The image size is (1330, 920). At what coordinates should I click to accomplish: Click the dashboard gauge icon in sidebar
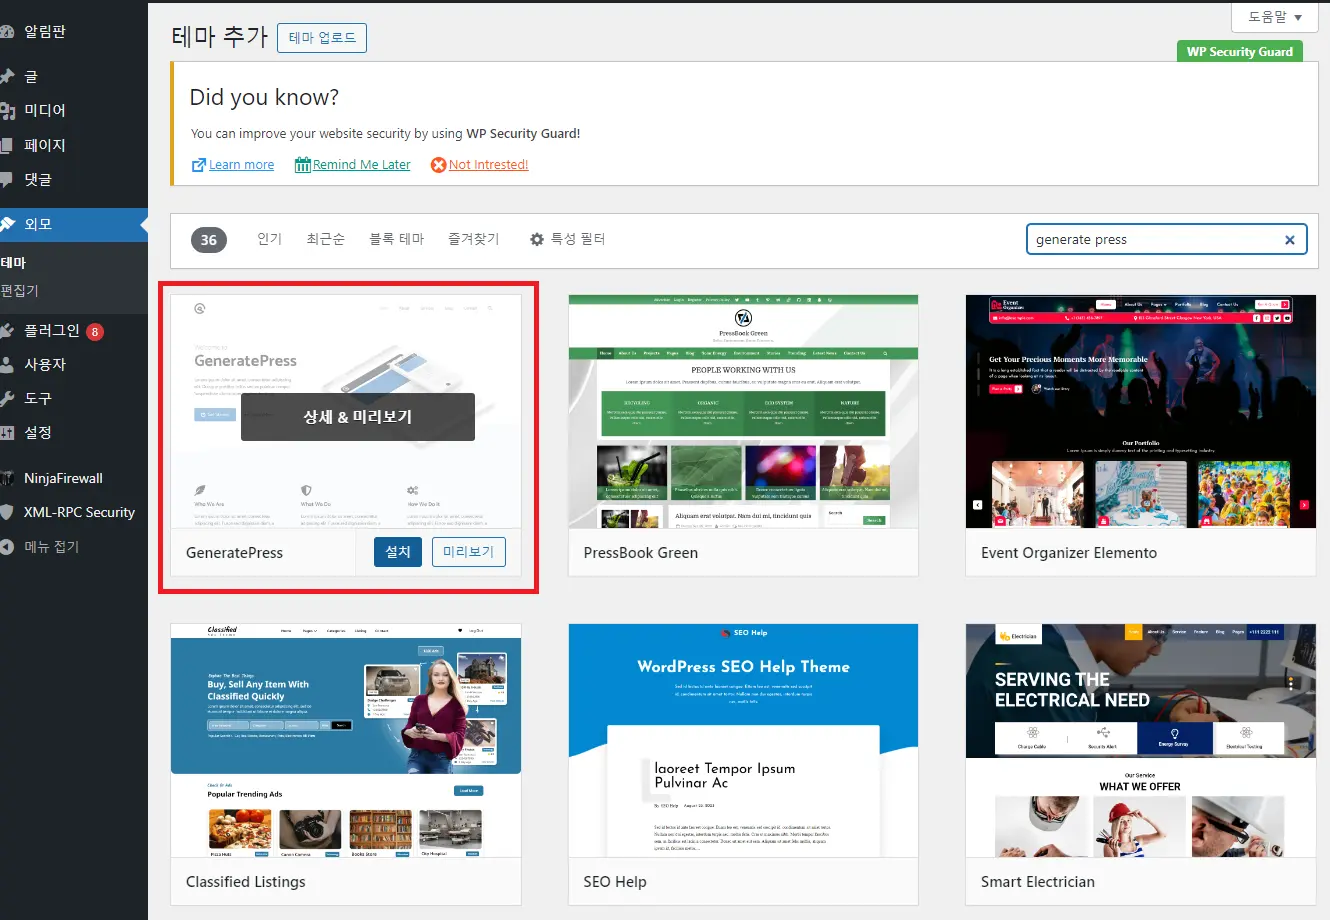point(7,31)
